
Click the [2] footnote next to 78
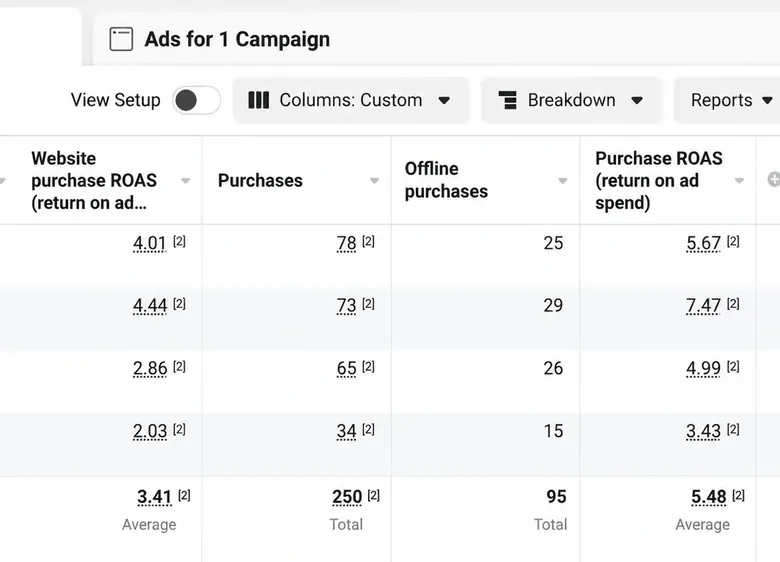point(368,241)
